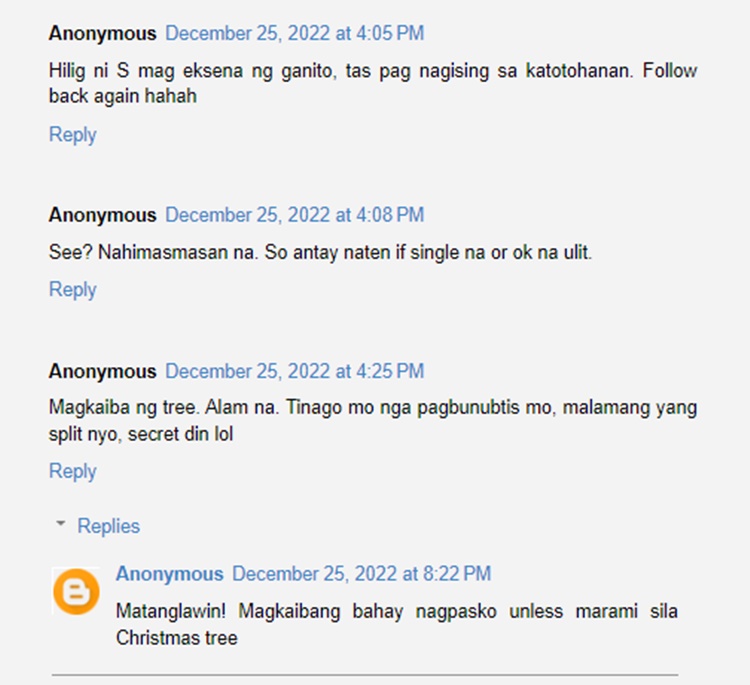Open the December 25, 2022 at 4:08 PM timestamp
The width and height of the screenshot is (750, 685).
(295, 215)
